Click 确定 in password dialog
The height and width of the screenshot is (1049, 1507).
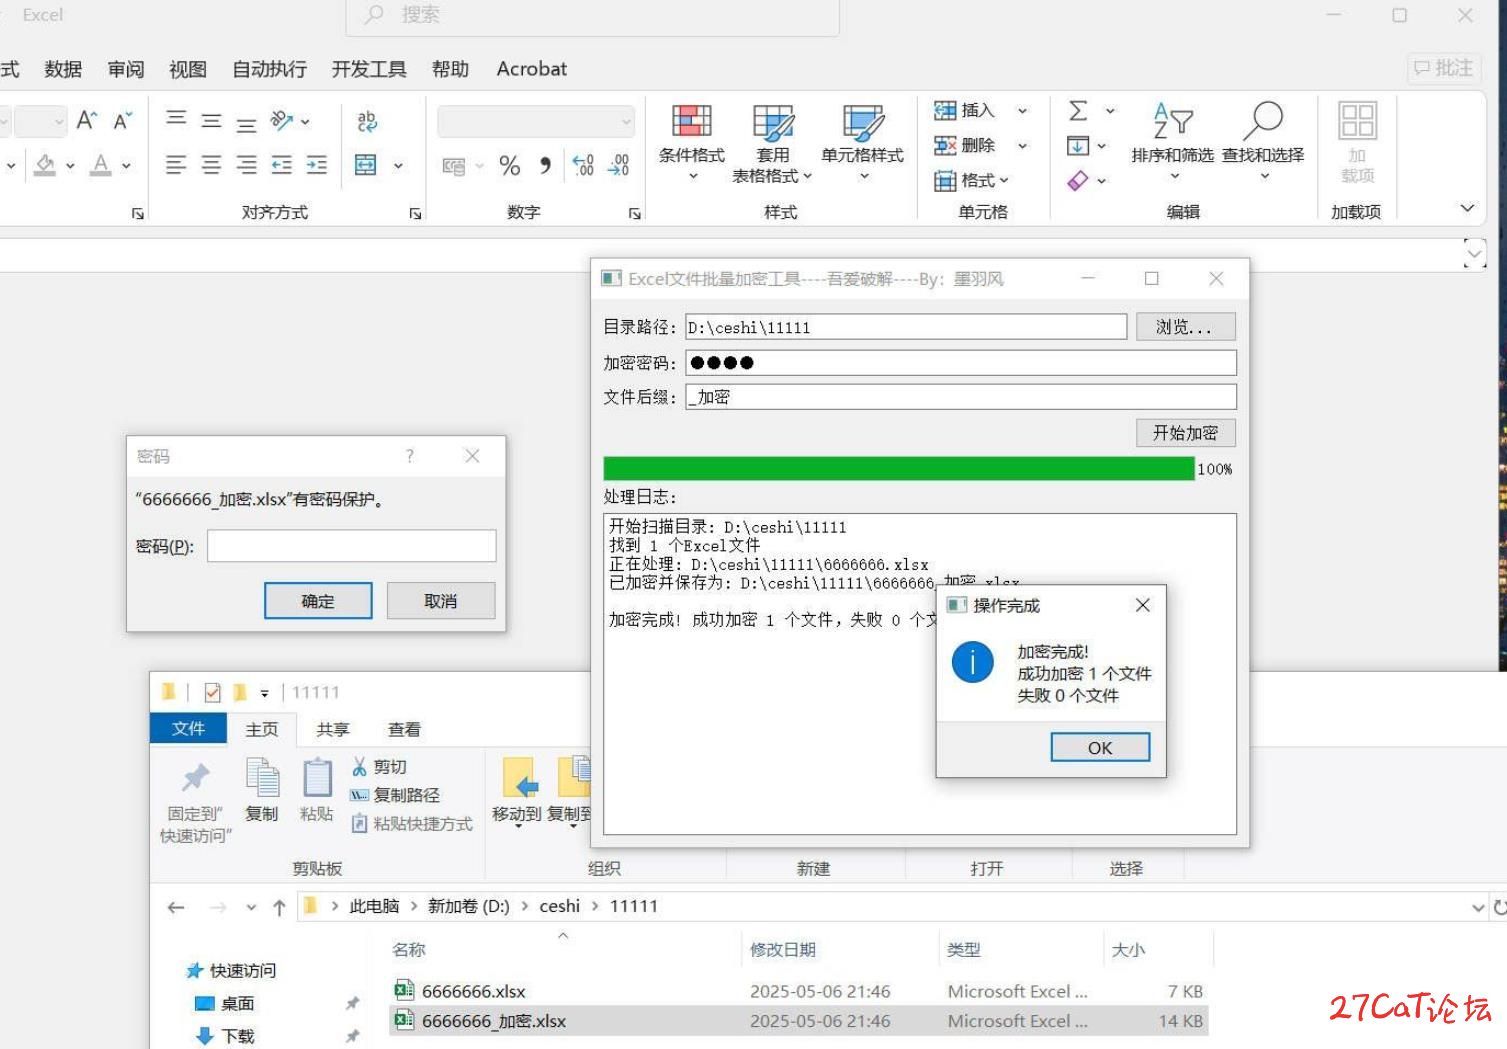318,601
